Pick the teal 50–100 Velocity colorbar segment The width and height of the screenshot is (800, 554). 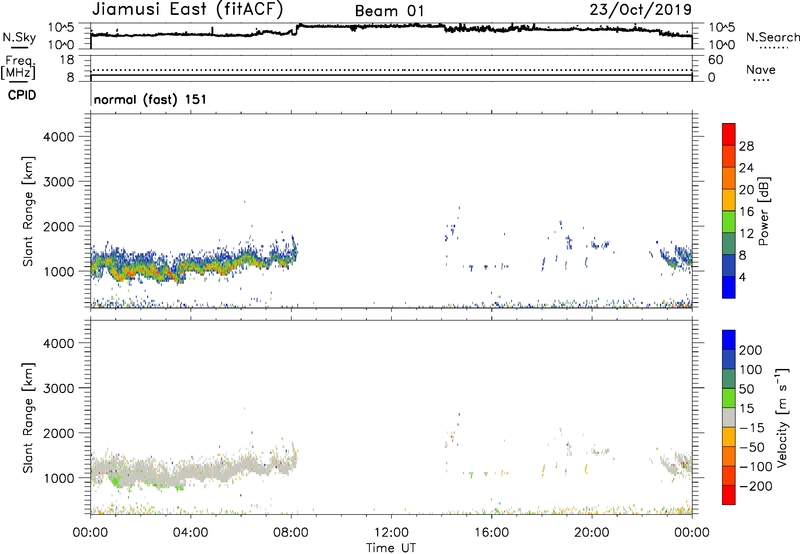[729, 379]
